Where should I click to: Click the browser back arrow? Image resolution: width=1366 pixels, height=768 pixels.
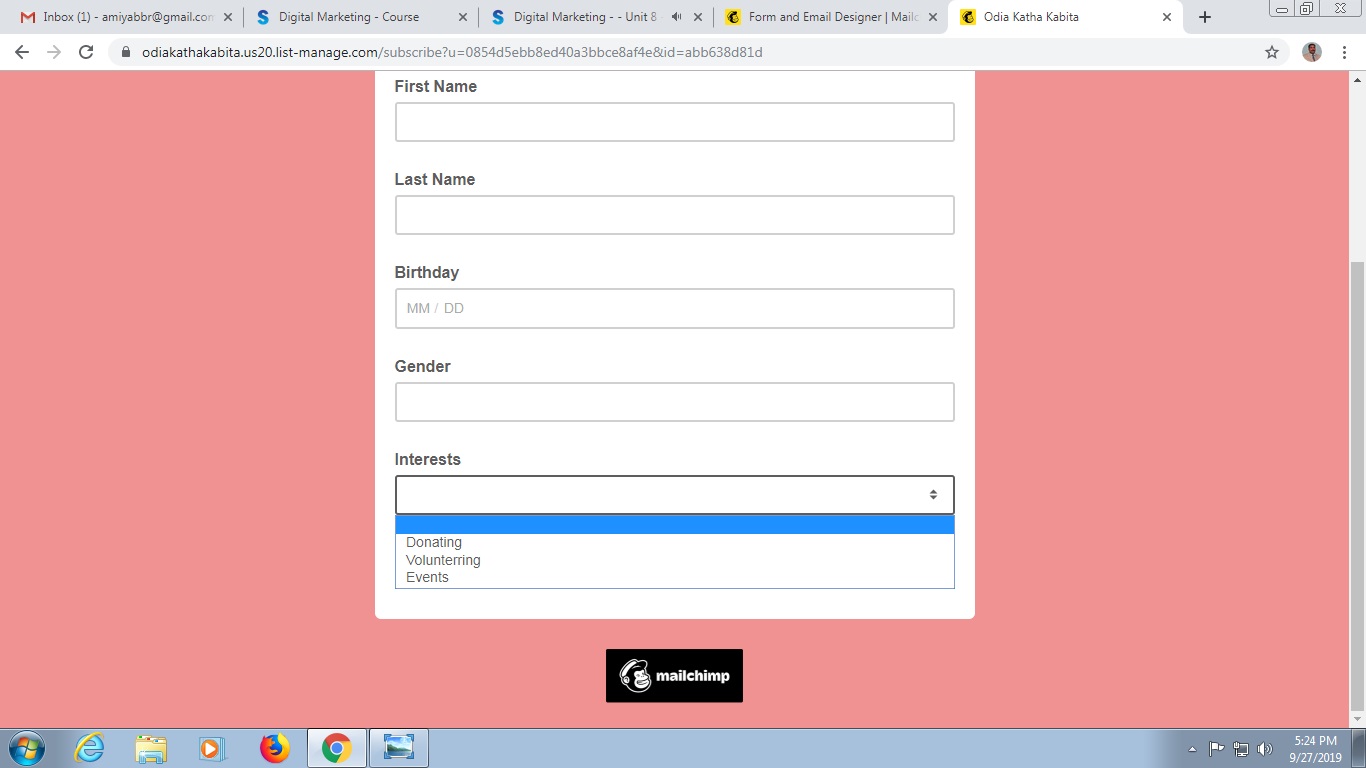pyautogui.click(x=22, y=52)
